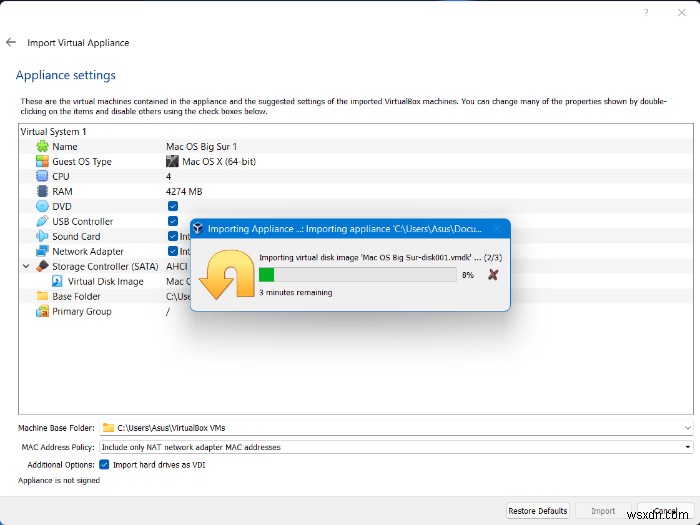Click the Network Adapter icon
The height and width of the screenshot is (525, 700).
42,251
